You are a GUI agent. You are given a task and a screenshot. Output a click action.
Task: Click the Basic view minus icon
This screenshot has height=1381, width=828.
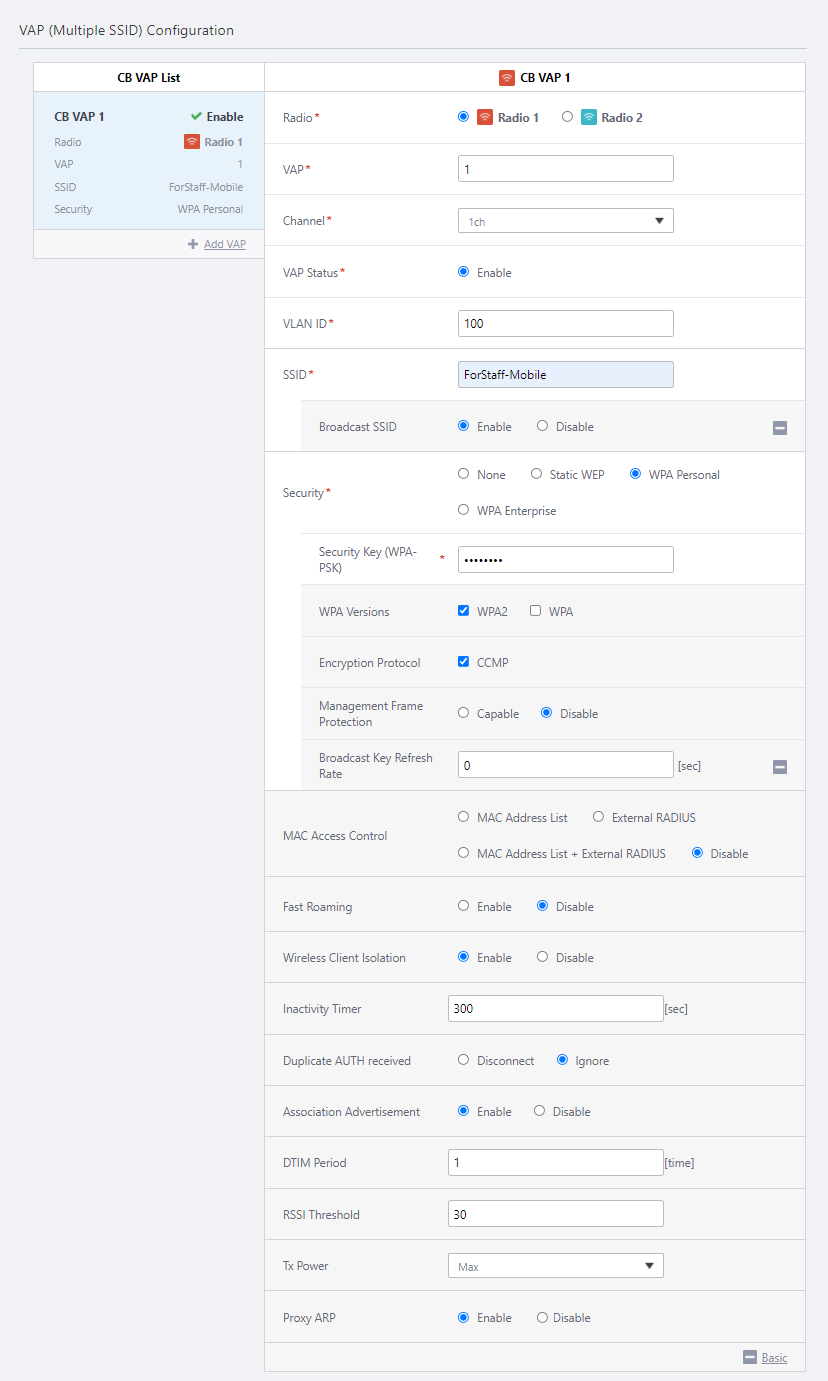(750, 1357)
